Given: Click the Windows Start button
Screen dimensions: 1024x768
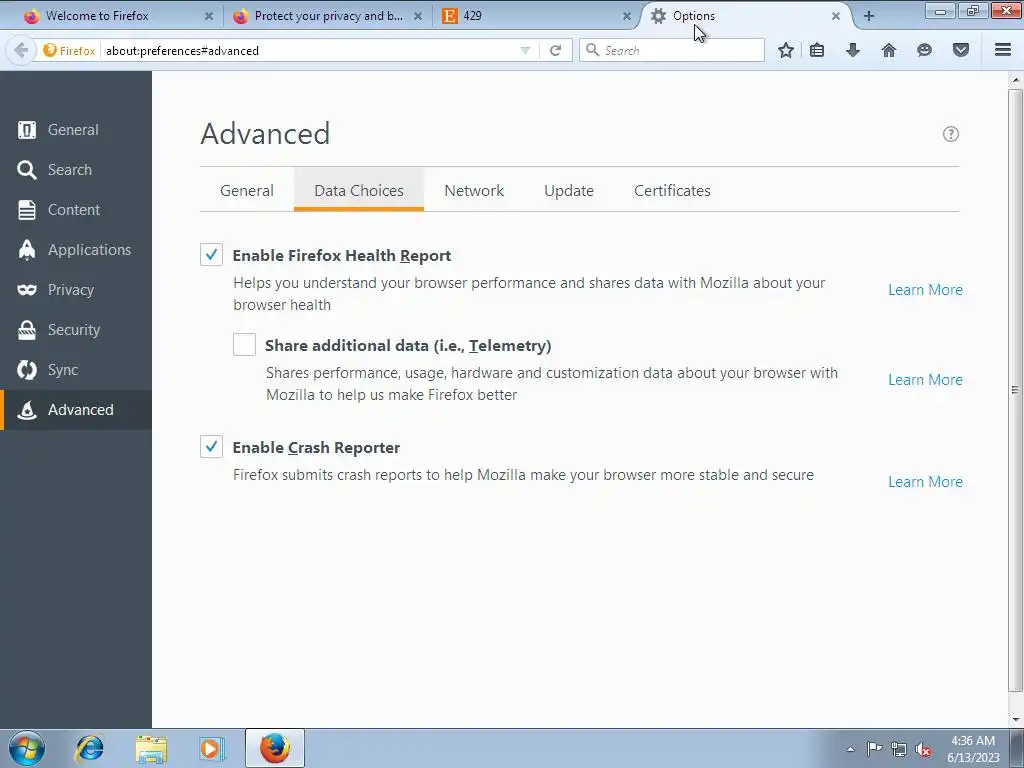Looking at the screenshot, I should click(x=27, y=748).
